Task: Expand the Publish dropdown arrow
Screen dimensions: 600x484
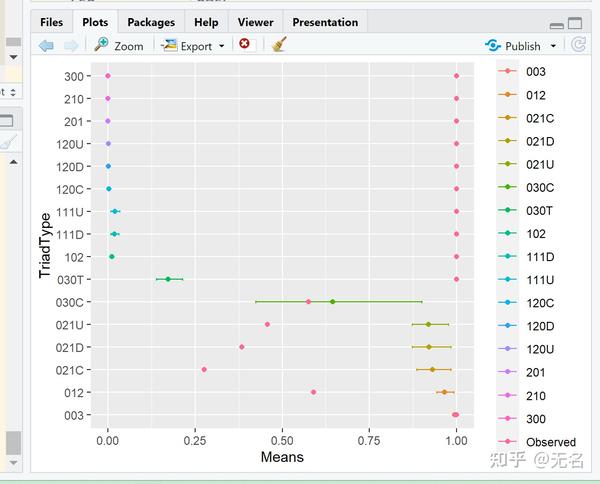Action: pos(551,46)
